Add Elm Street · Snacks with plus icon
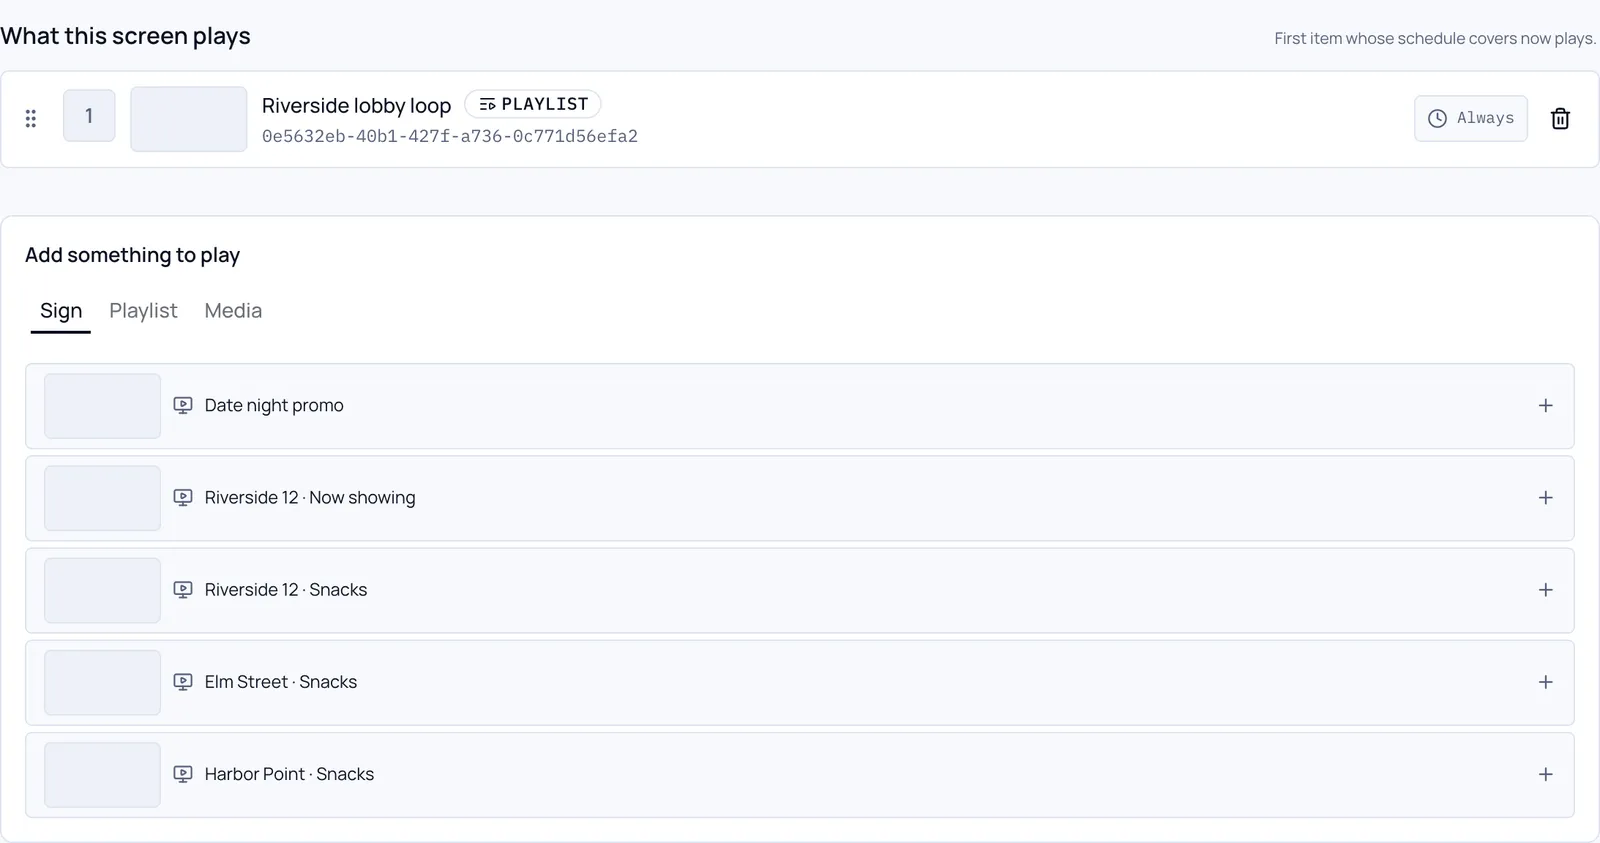Image resolution: width=1600 pixels, height=843 pixels. click(1546, 682)
